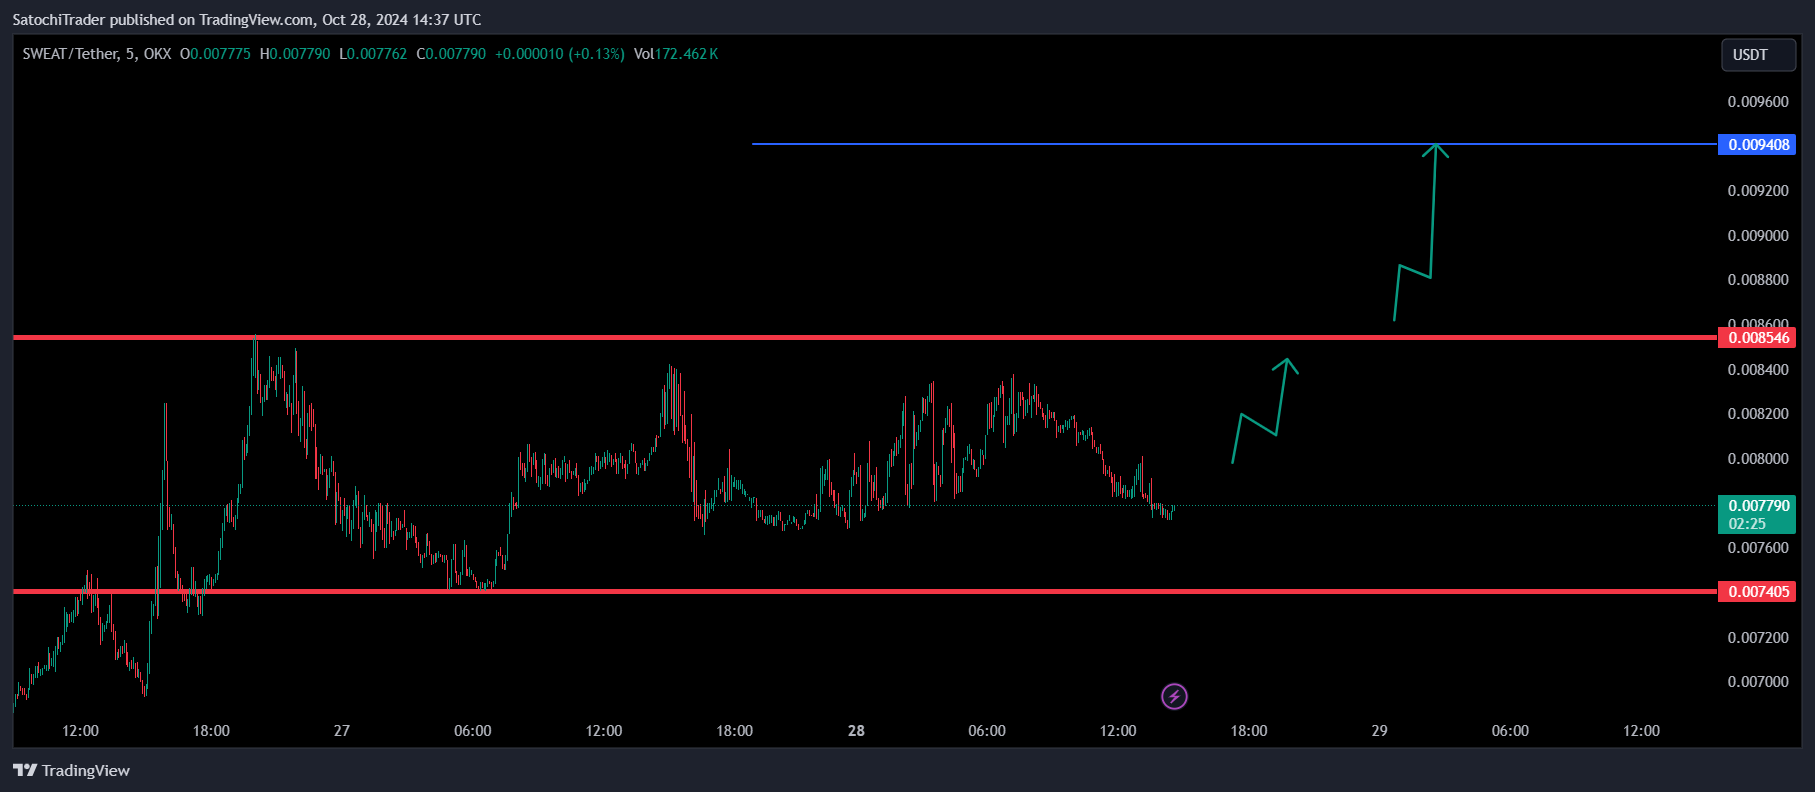Click the 0.007200 price axis label
This screenshot has width=1815, height=792.
pos(1758,638)
